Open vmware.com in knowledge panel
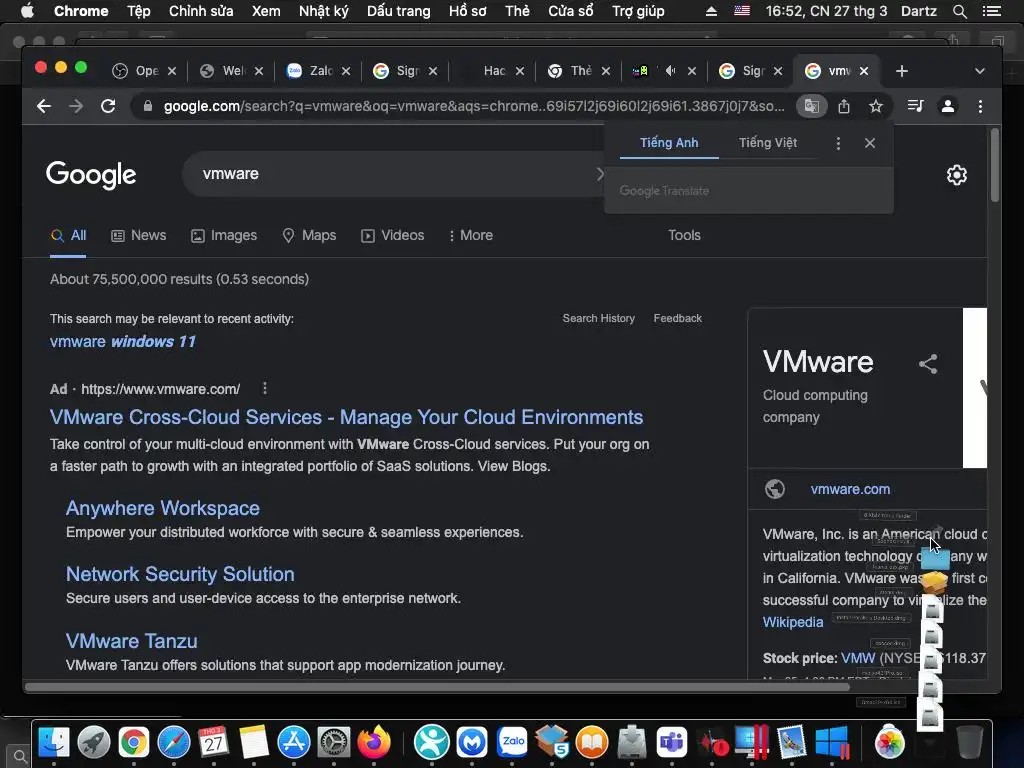Screen dimensions: 1024x768 [850, 489]
